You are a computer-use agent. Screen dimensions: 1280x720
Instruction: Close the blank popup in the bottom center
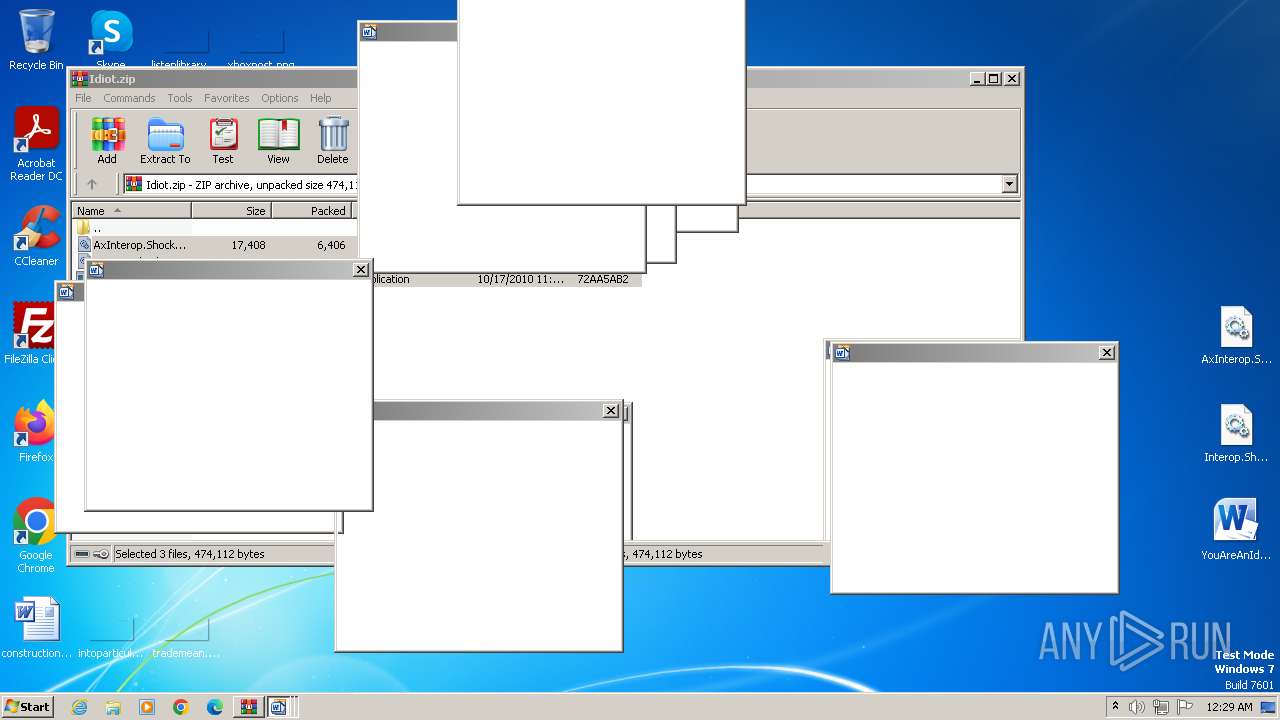[x=611, y=411]
